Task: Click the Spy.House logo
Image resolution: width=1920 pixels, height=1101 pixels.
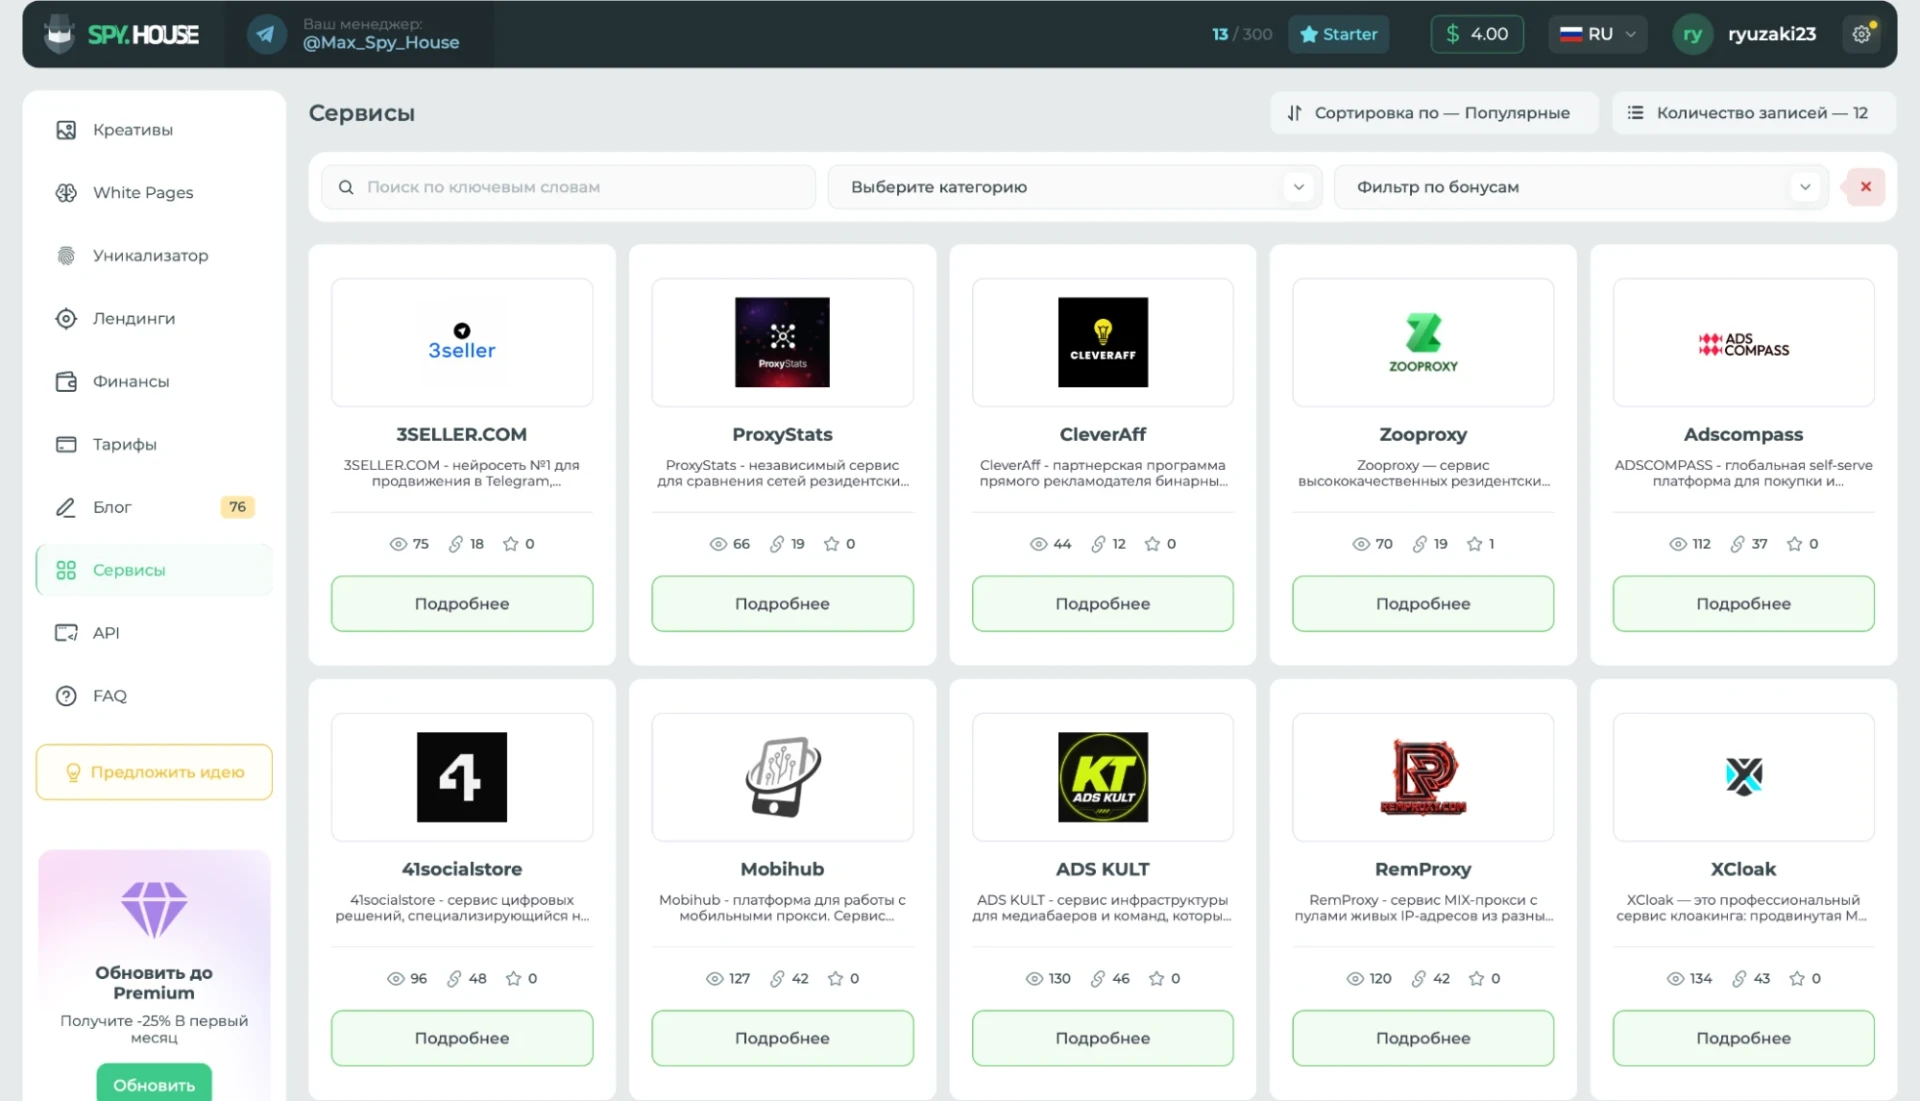Action: point(122,34)
